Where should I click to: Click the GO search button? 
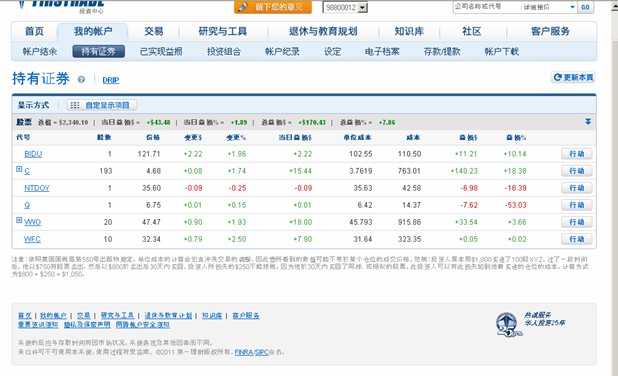point(585,7)
